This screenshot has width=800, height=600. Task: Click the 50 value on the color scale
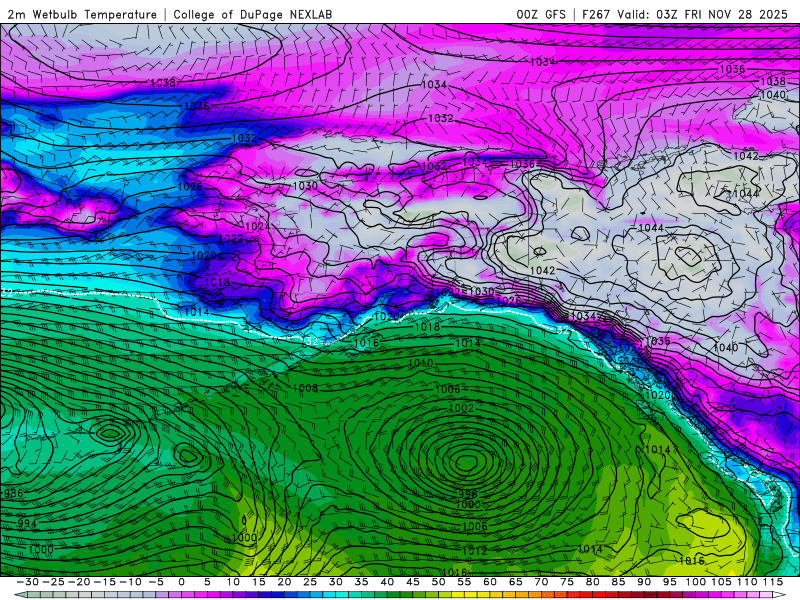click(x=438, y=582)
